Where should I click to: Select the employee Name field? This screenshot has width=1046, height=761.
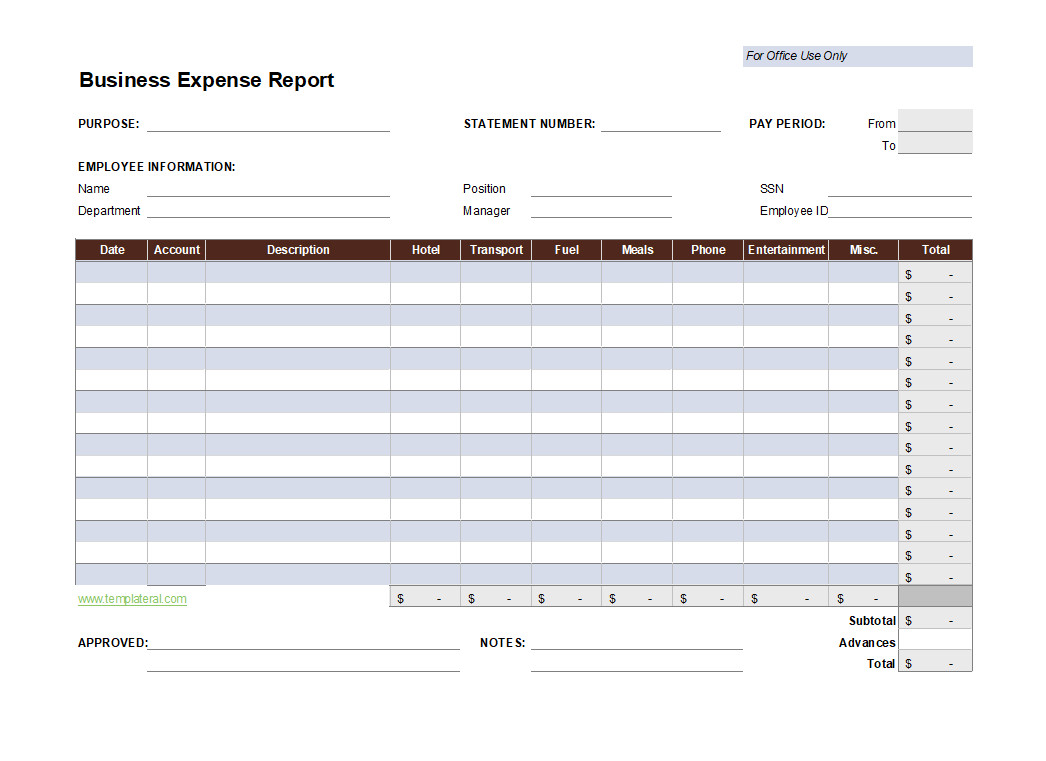(268, 189)
